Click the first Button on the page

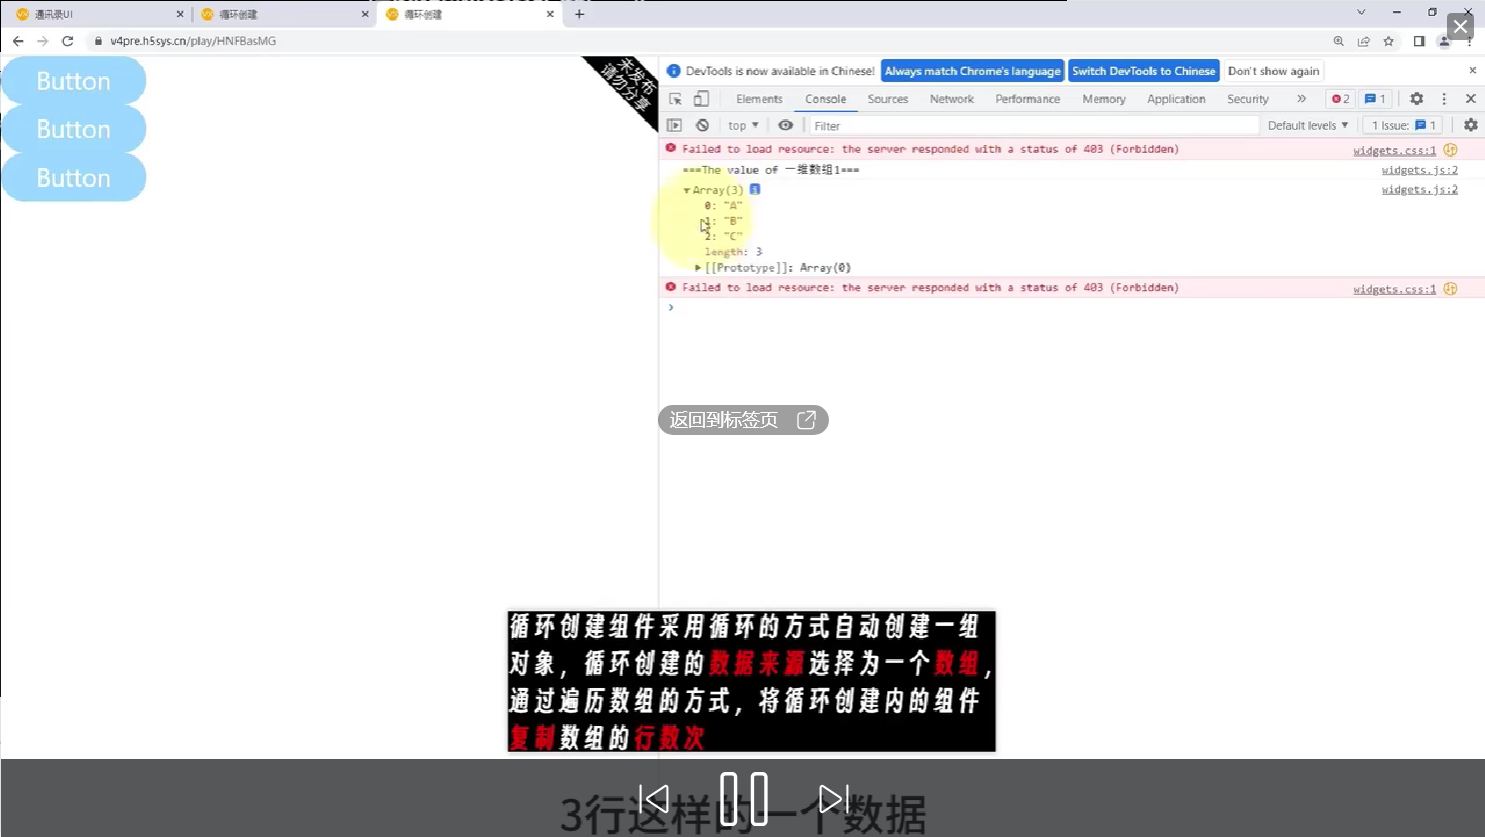coord(73,81)
